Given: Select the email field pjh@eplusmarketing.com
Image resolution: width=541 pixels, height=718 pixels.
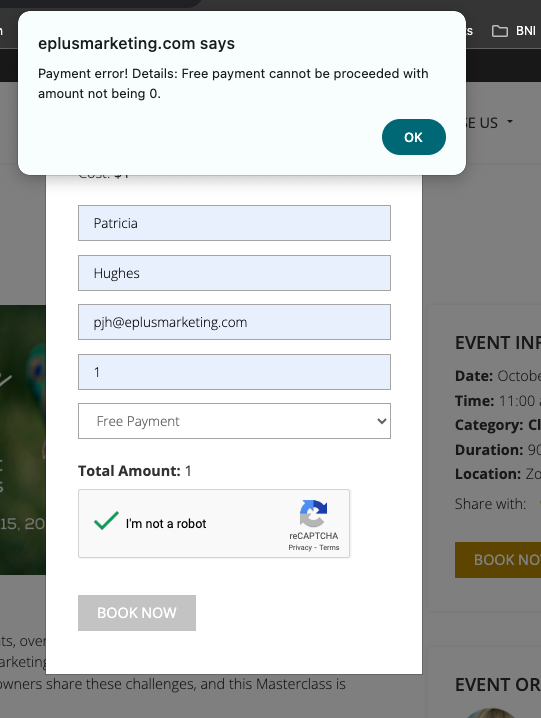Looking at the screenshot, I should click(x=234, y=322).
